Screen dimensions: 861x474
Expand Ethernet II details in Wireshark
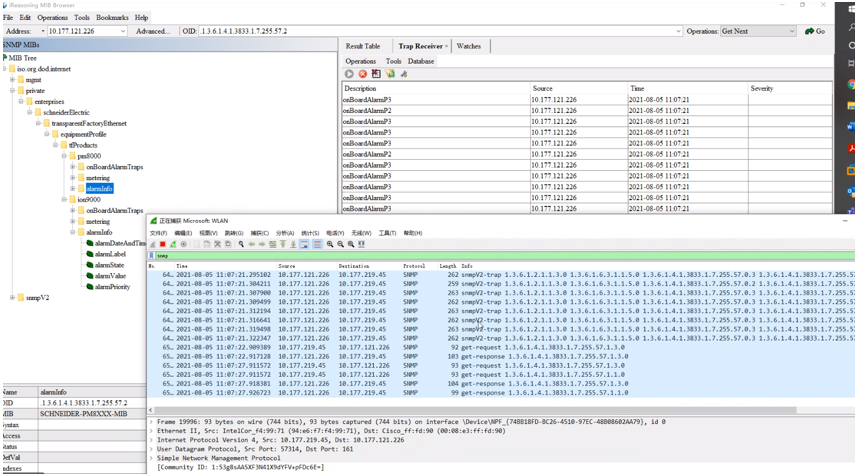(x=152, y=431)
